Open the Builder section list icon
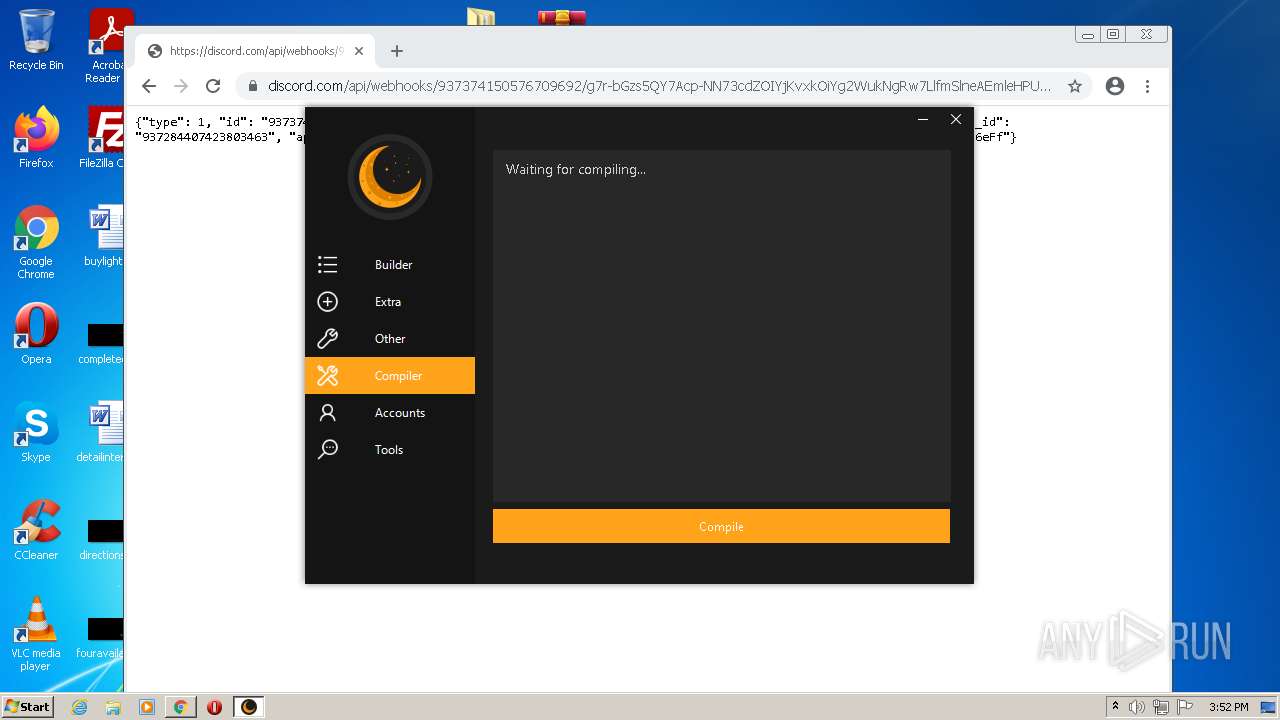 coord(327,265)
